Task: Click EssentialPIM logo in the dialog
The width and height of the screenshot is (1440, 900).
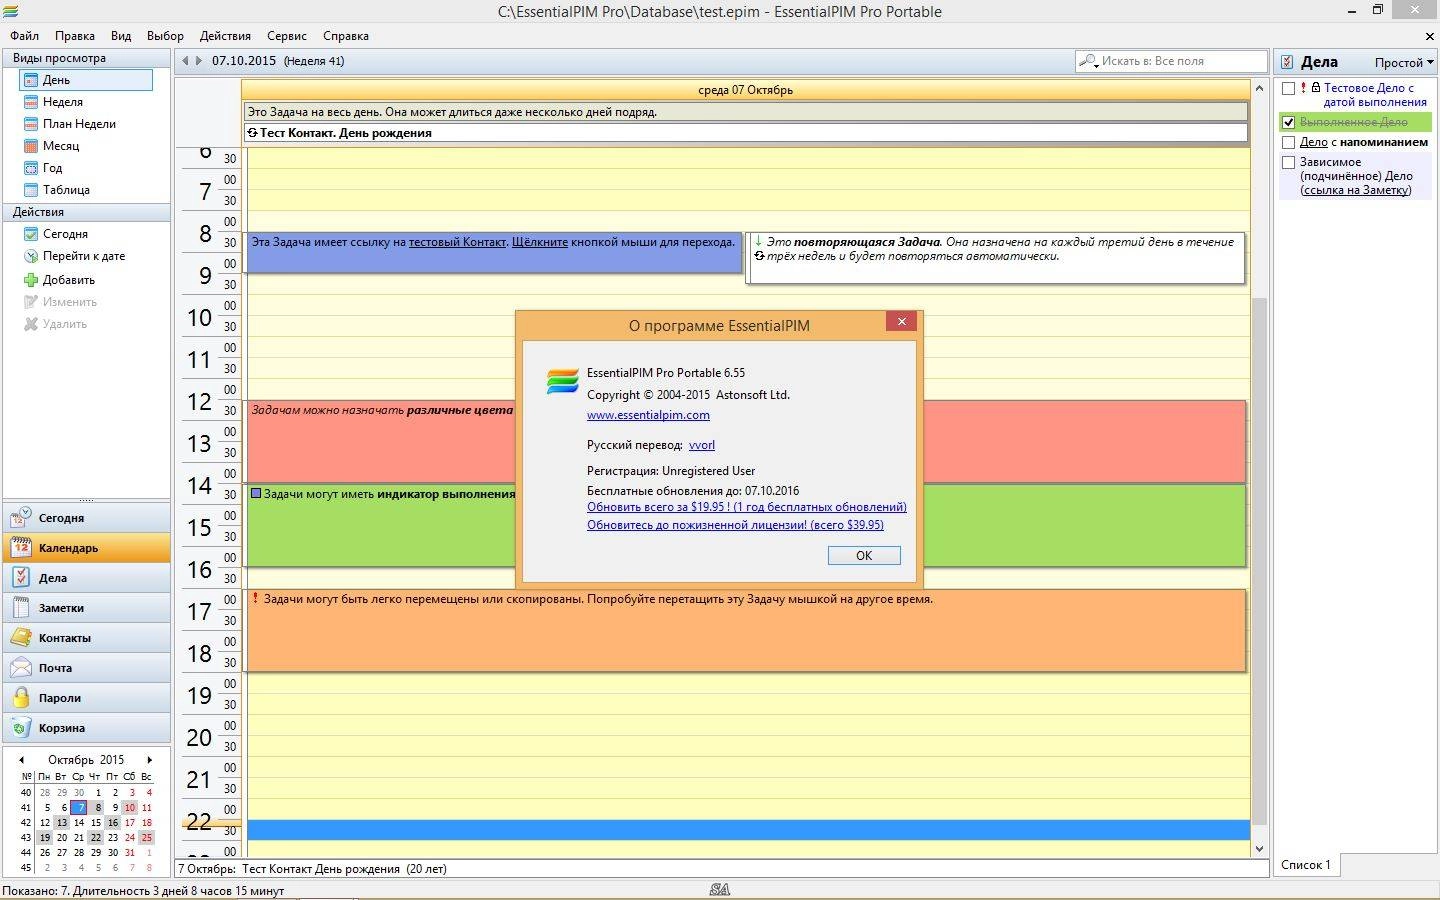Action: [563, 381]
